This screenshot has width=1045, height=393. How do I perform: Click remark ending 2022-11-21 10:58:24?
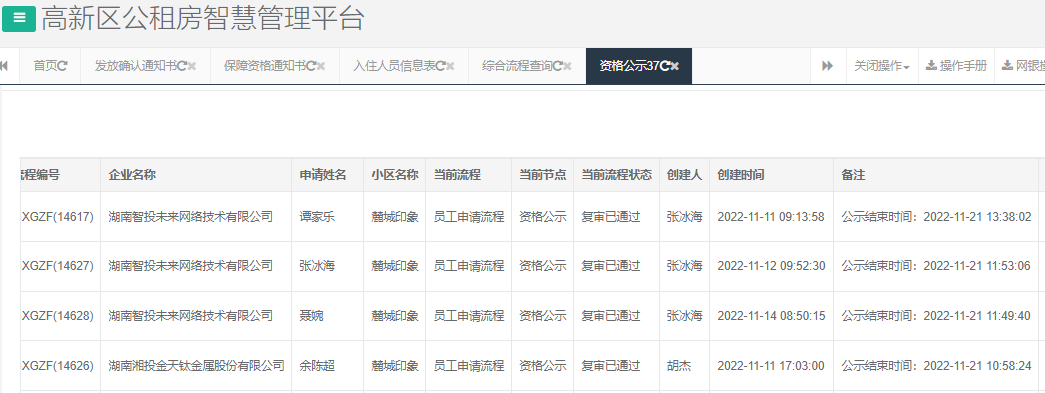click(936, 366)
